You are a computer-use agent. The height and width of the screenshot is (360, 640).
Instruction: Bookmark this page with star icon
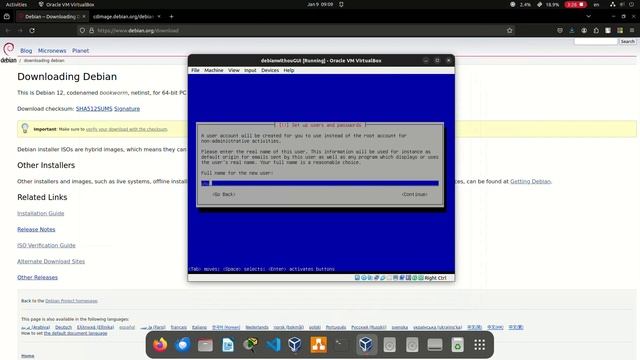click(509, 30)
